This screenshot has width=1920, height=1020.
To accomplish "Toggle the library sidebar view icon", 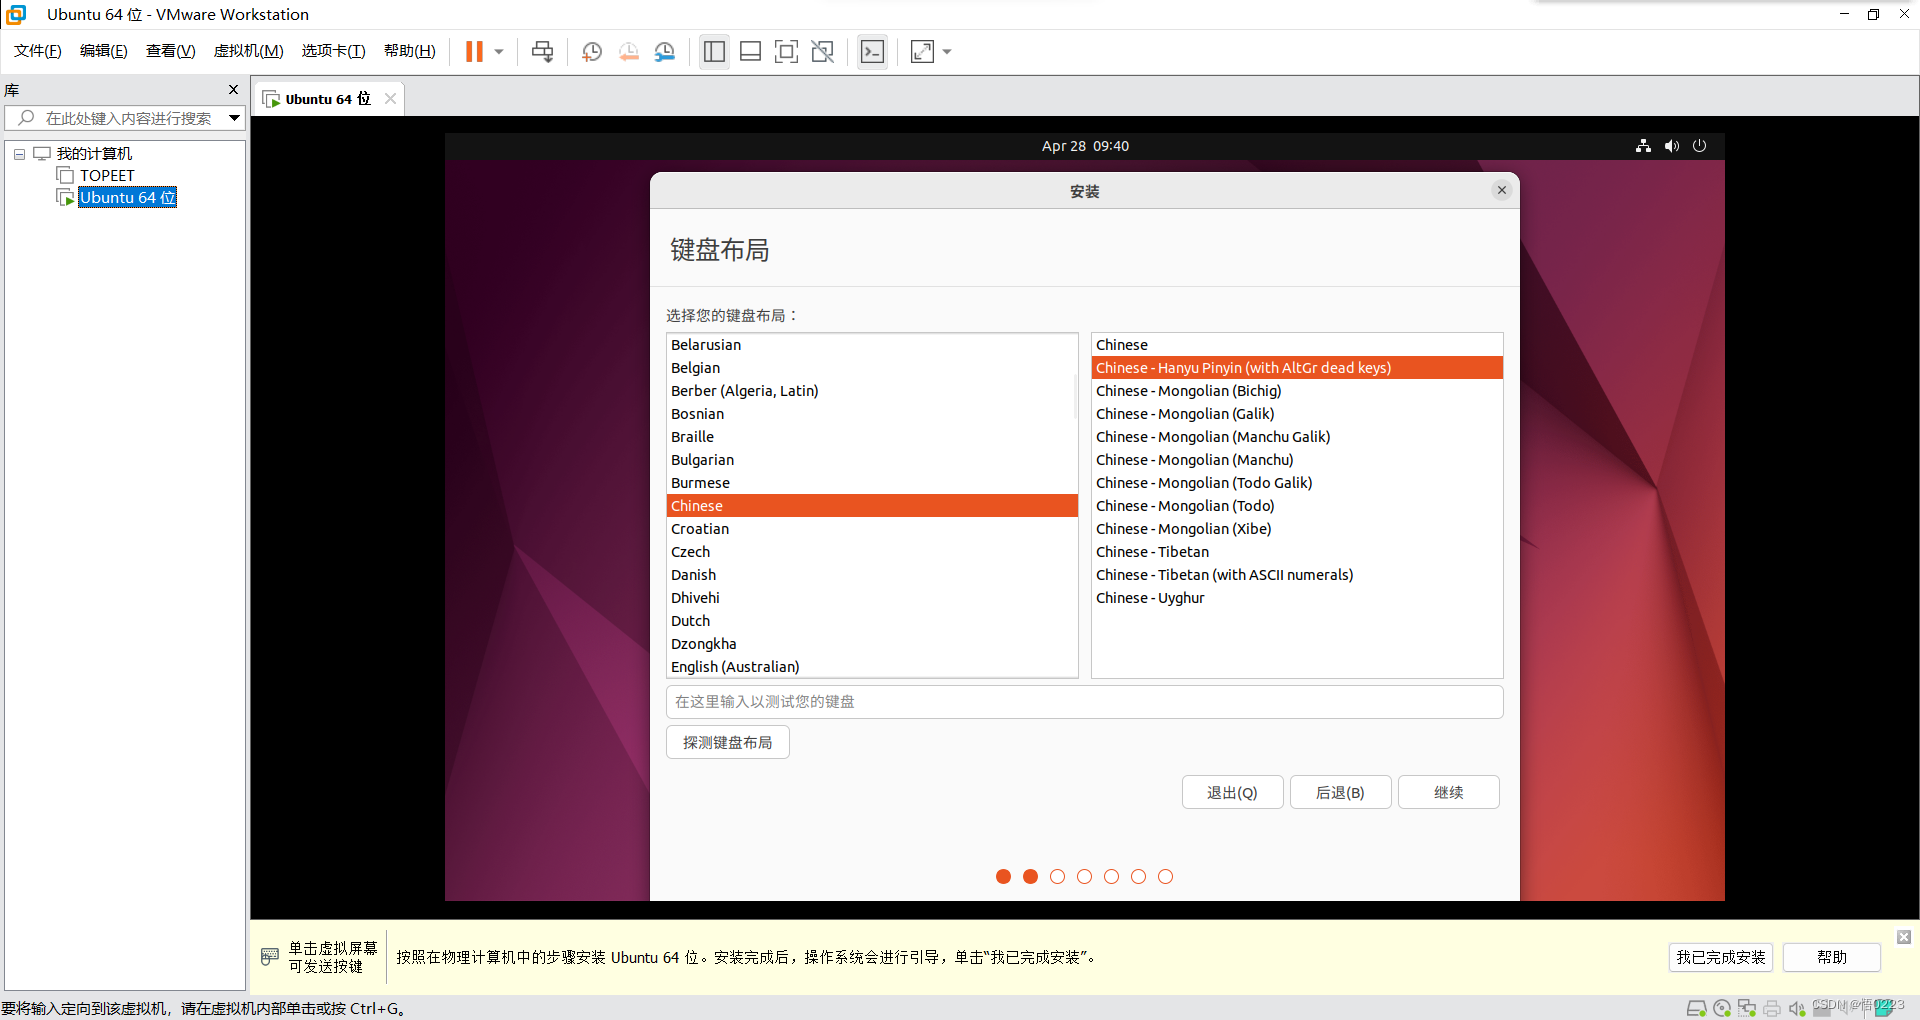I will pyautogui.click(x=714, y=52).
